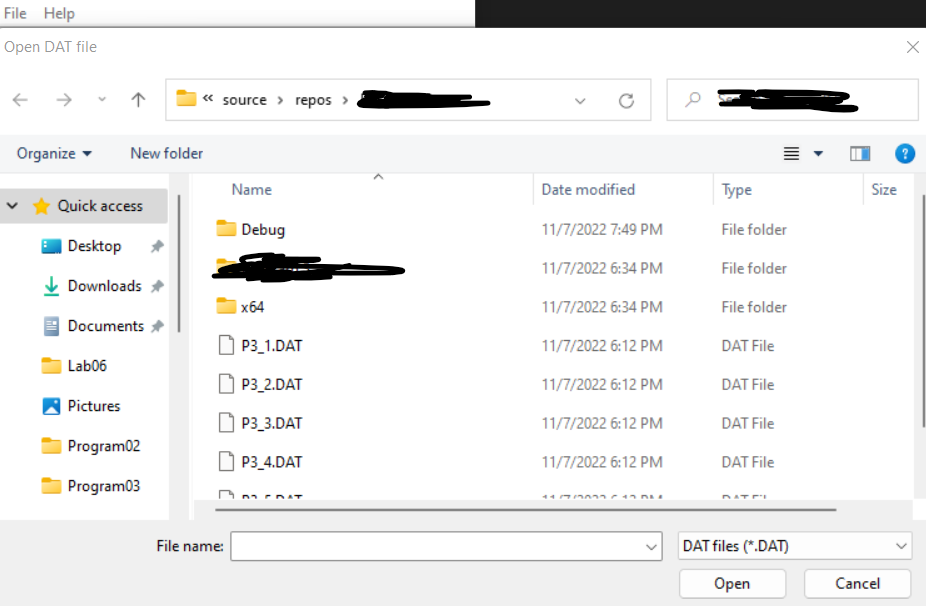
Task: Open Program03 in navigation pane
Action: click(104, 486)
